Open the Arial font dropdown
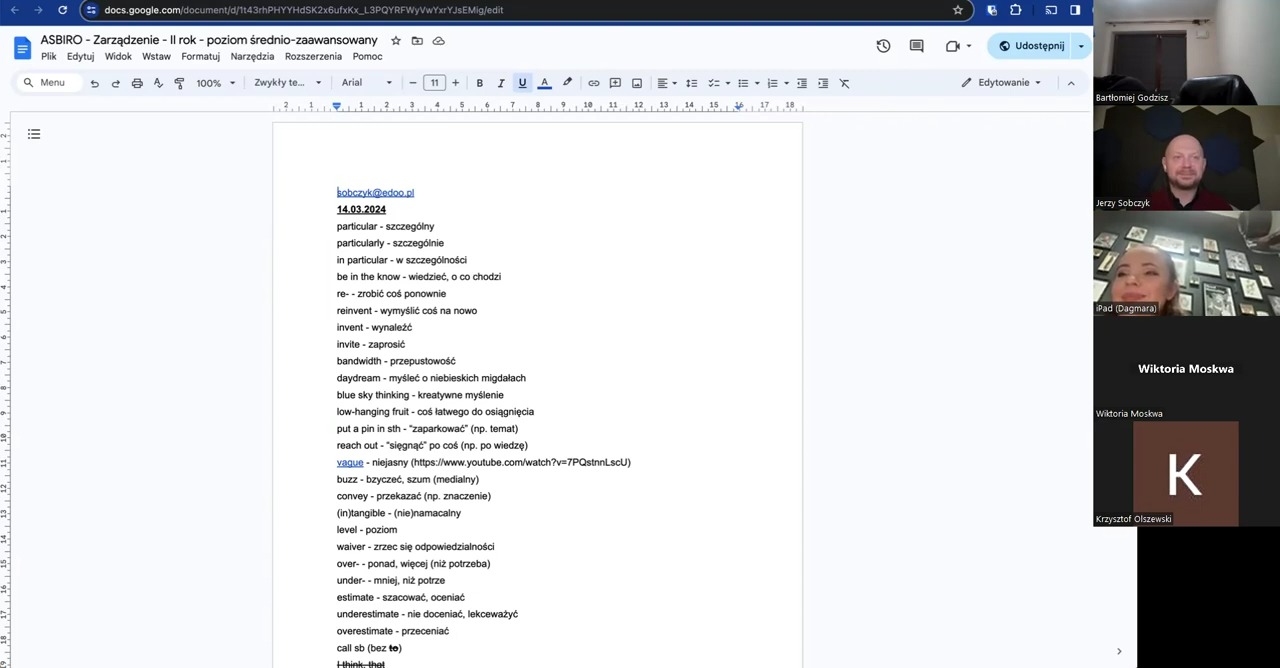The width and height of the screenshot is (1280, 668). (x=367, y=83)
